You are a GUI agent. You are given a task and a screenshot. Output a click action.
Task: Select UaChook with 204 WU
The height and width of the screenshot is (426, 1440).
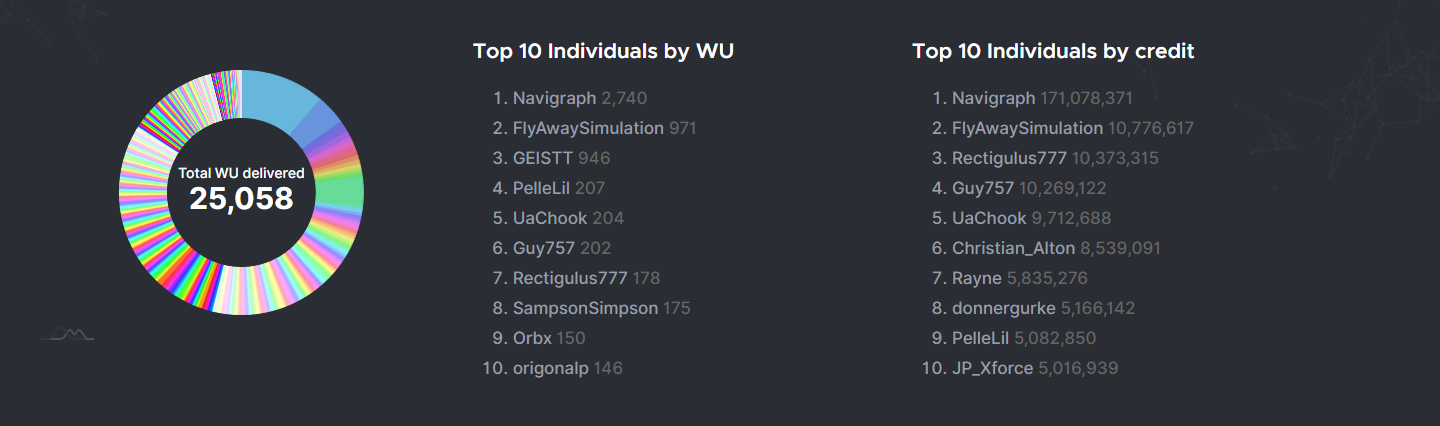[549, 218]
